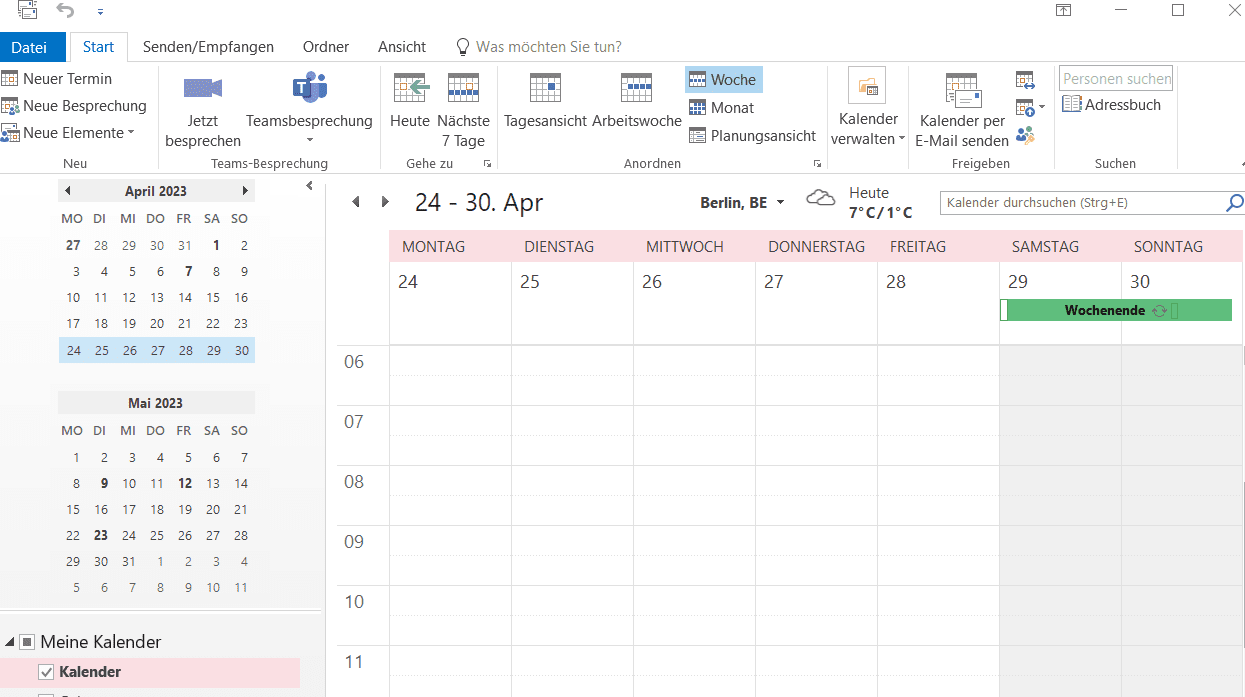Open the Berlin, BE location dropdown

[742, 202]
